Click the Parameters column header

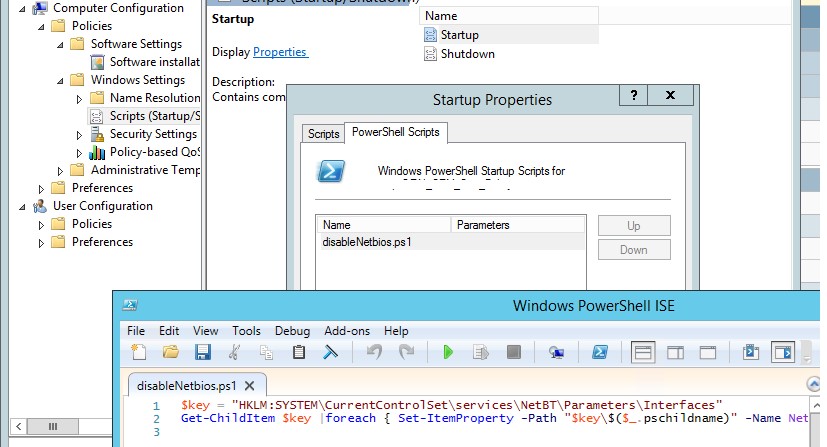tap(518, 225)
